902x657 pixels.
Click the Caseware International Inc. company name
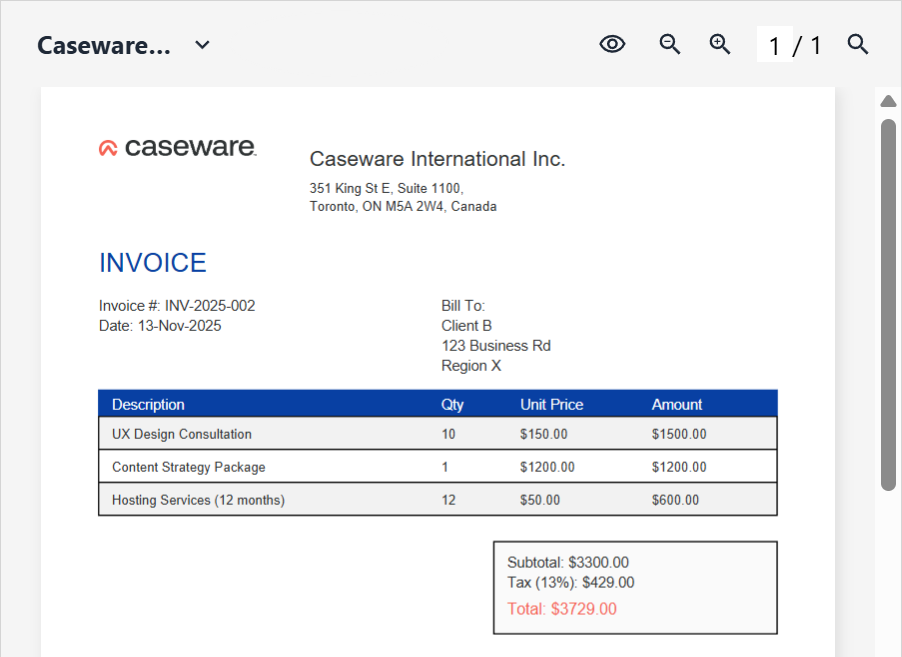tap(437, 159)
